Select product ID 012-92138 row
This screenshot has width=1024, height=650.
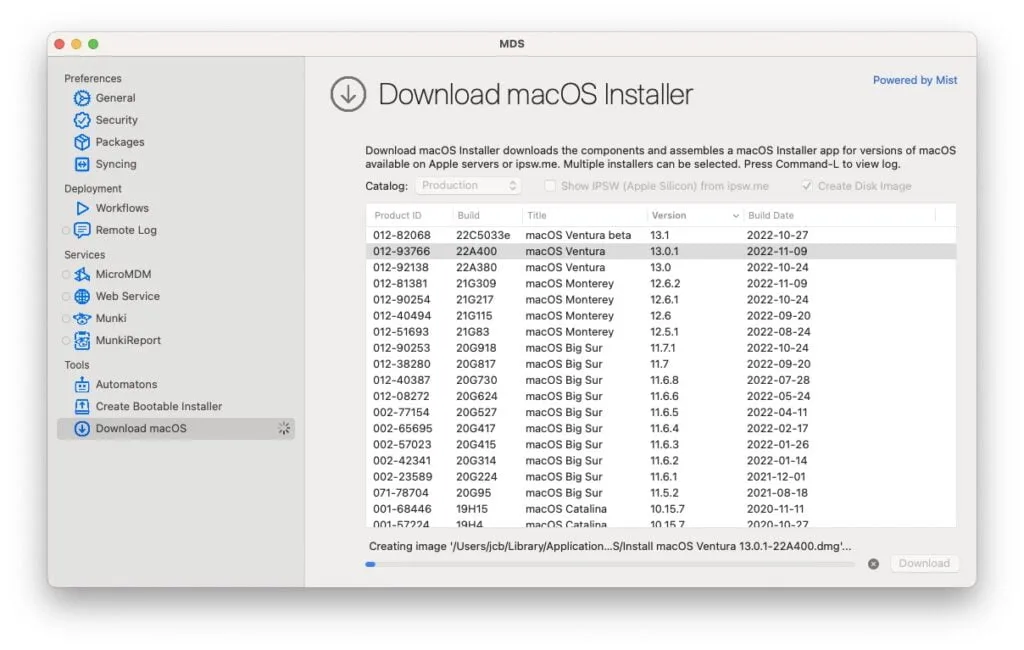(661, 268)
